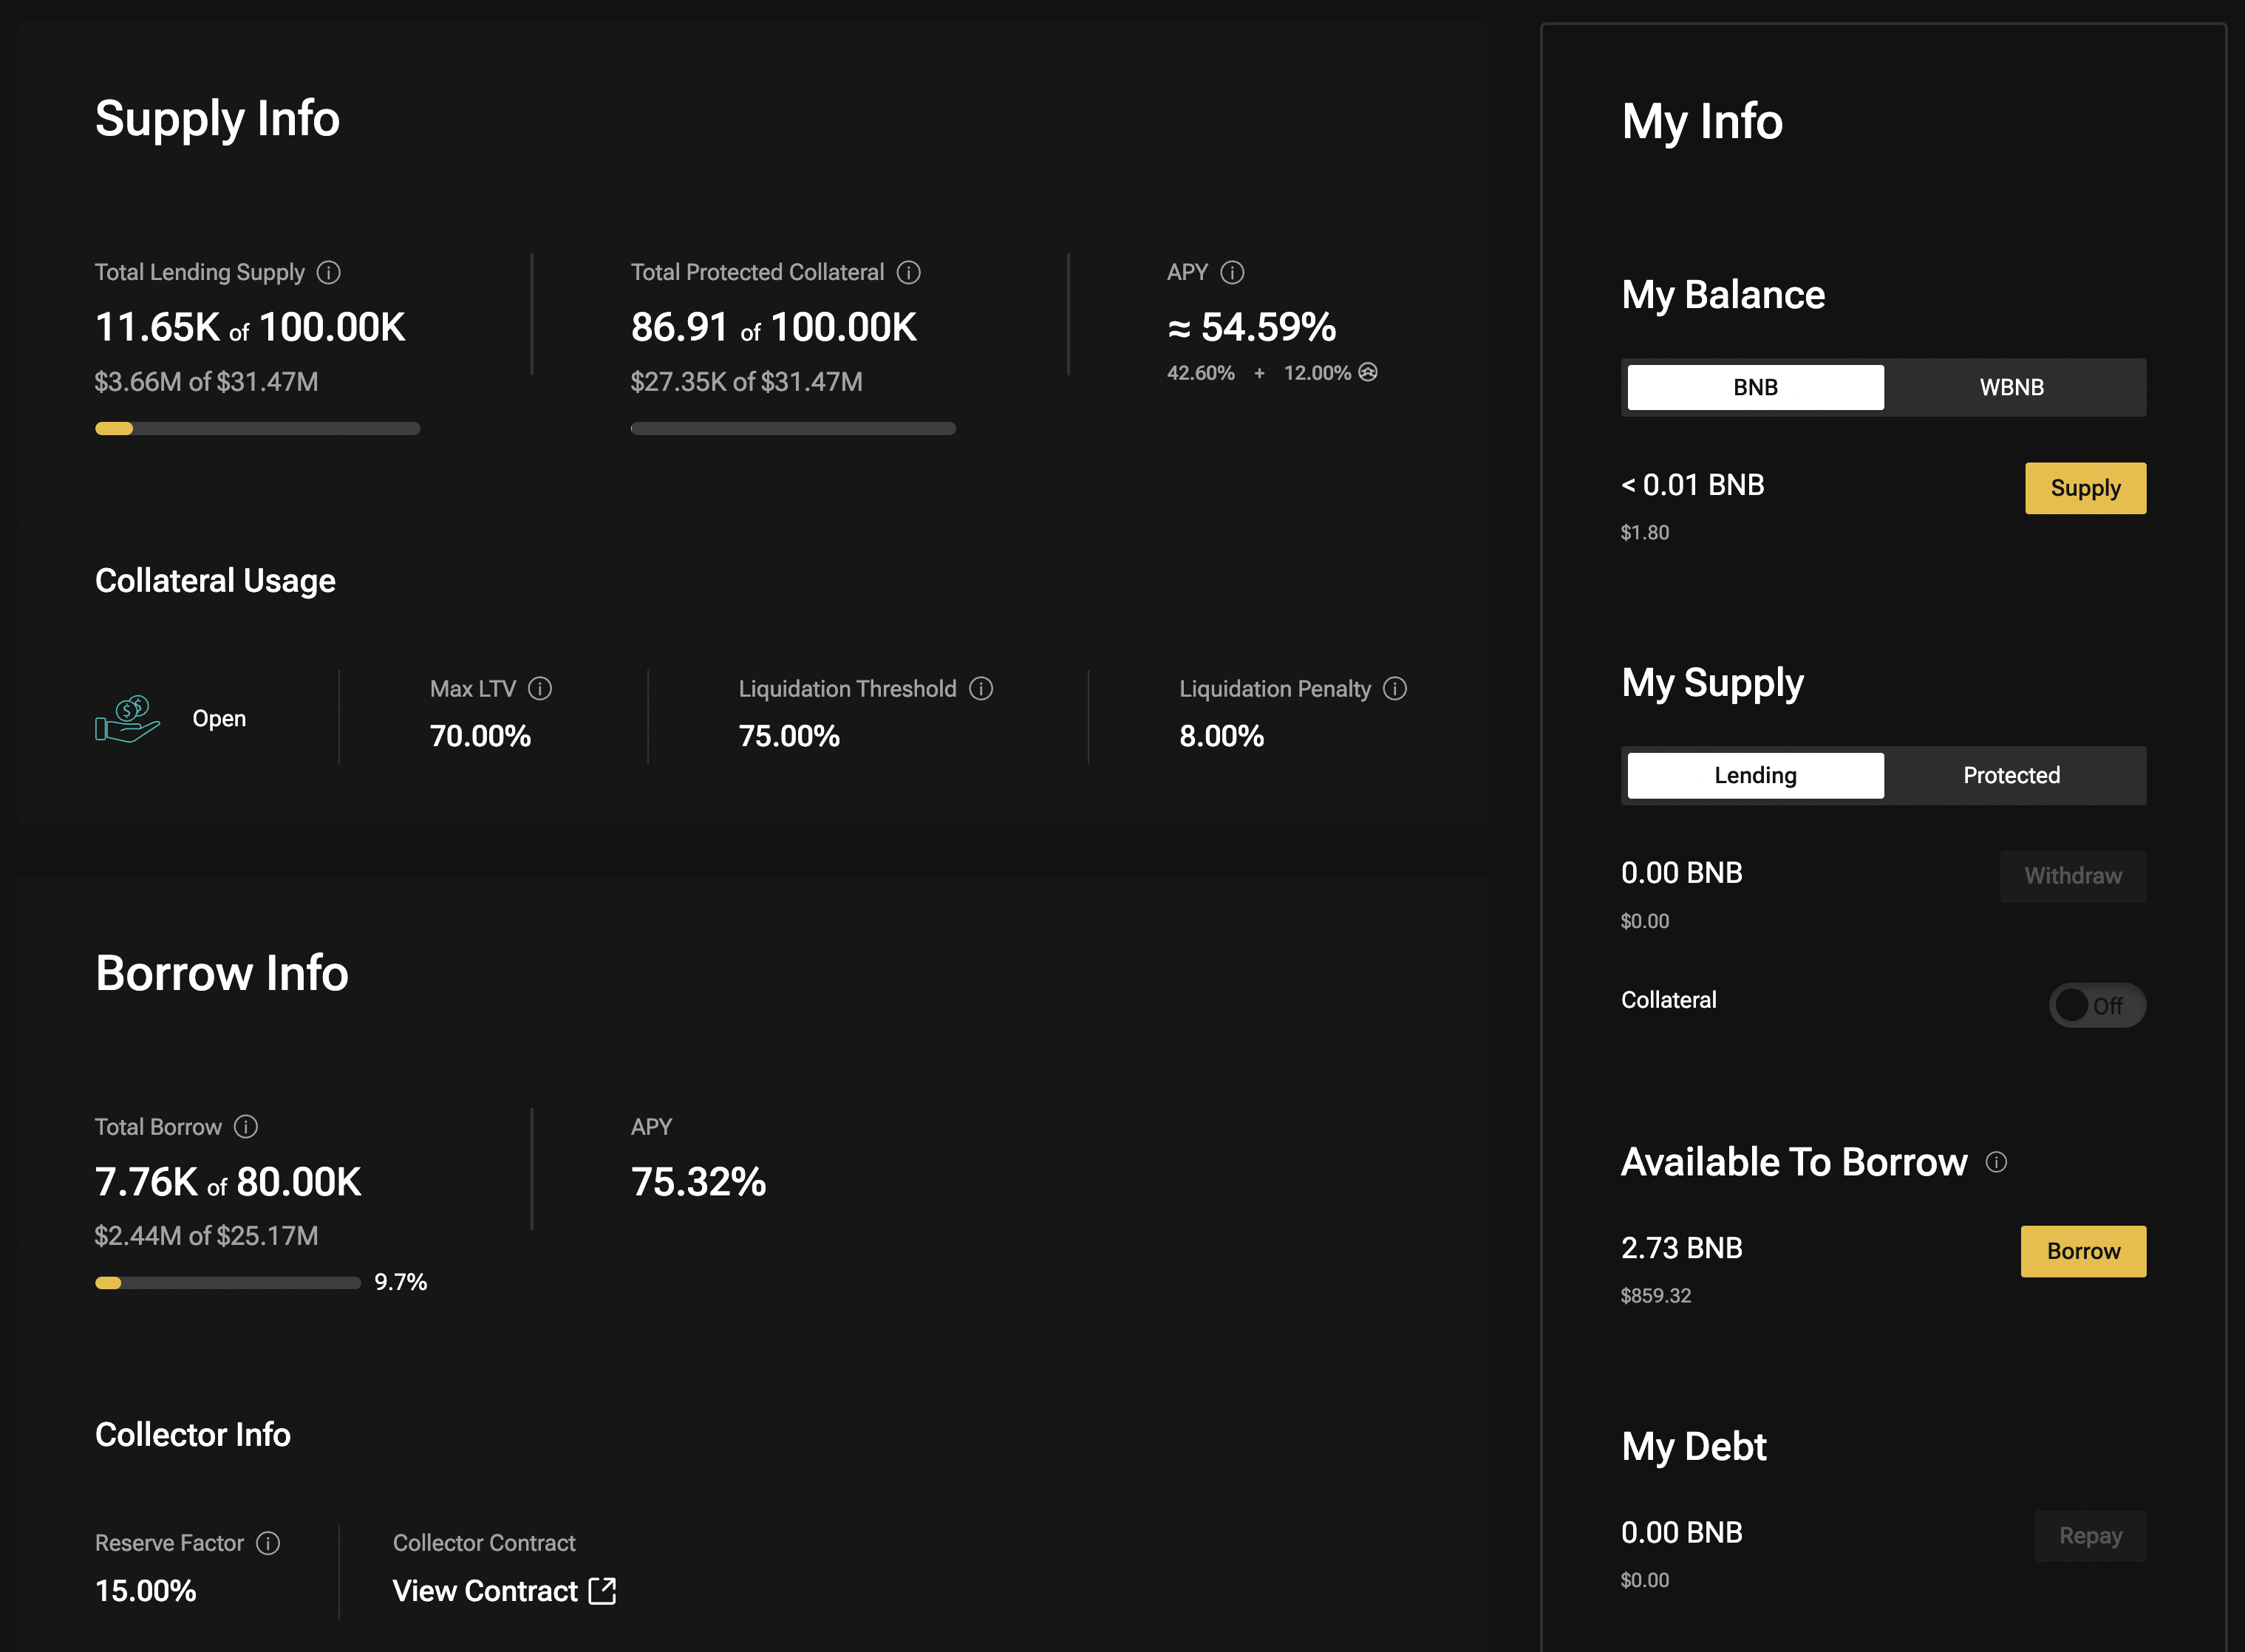Select the Lending supply tab
2245x1652 pixels.
pyautogui.click(x=1755, y=775)
